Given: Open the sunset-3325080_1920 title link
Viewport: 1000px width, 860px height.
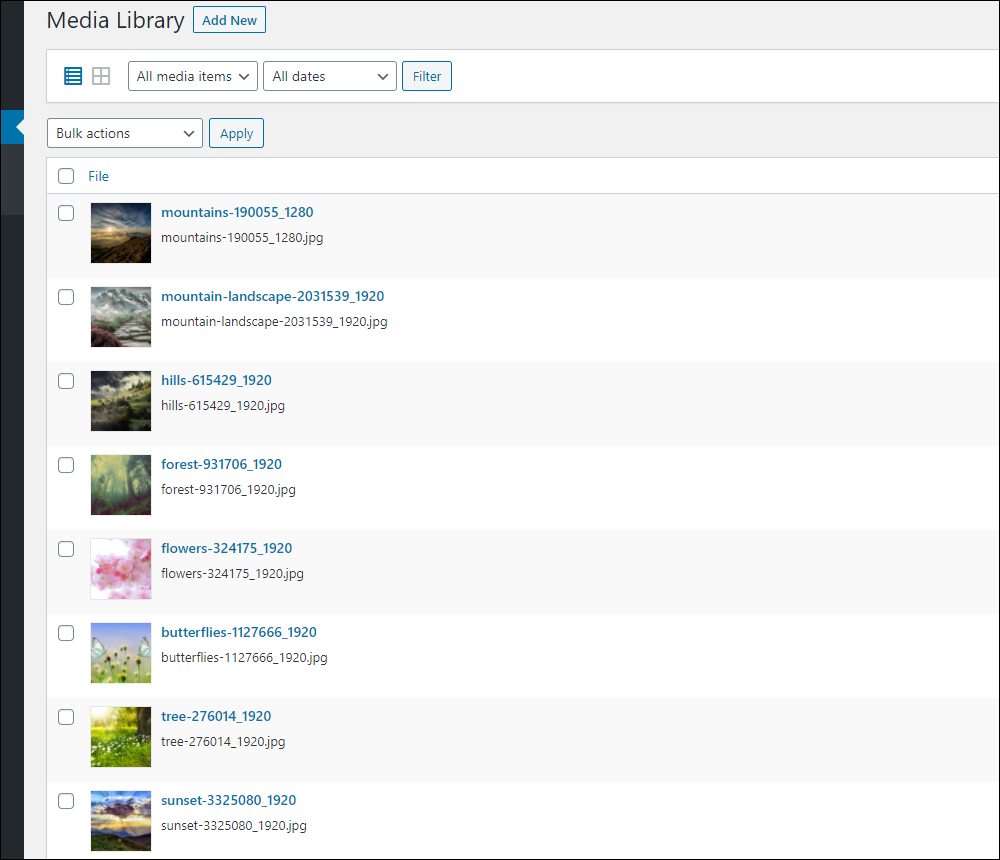Looking at the screenshot, I should [x=228, y=800].
